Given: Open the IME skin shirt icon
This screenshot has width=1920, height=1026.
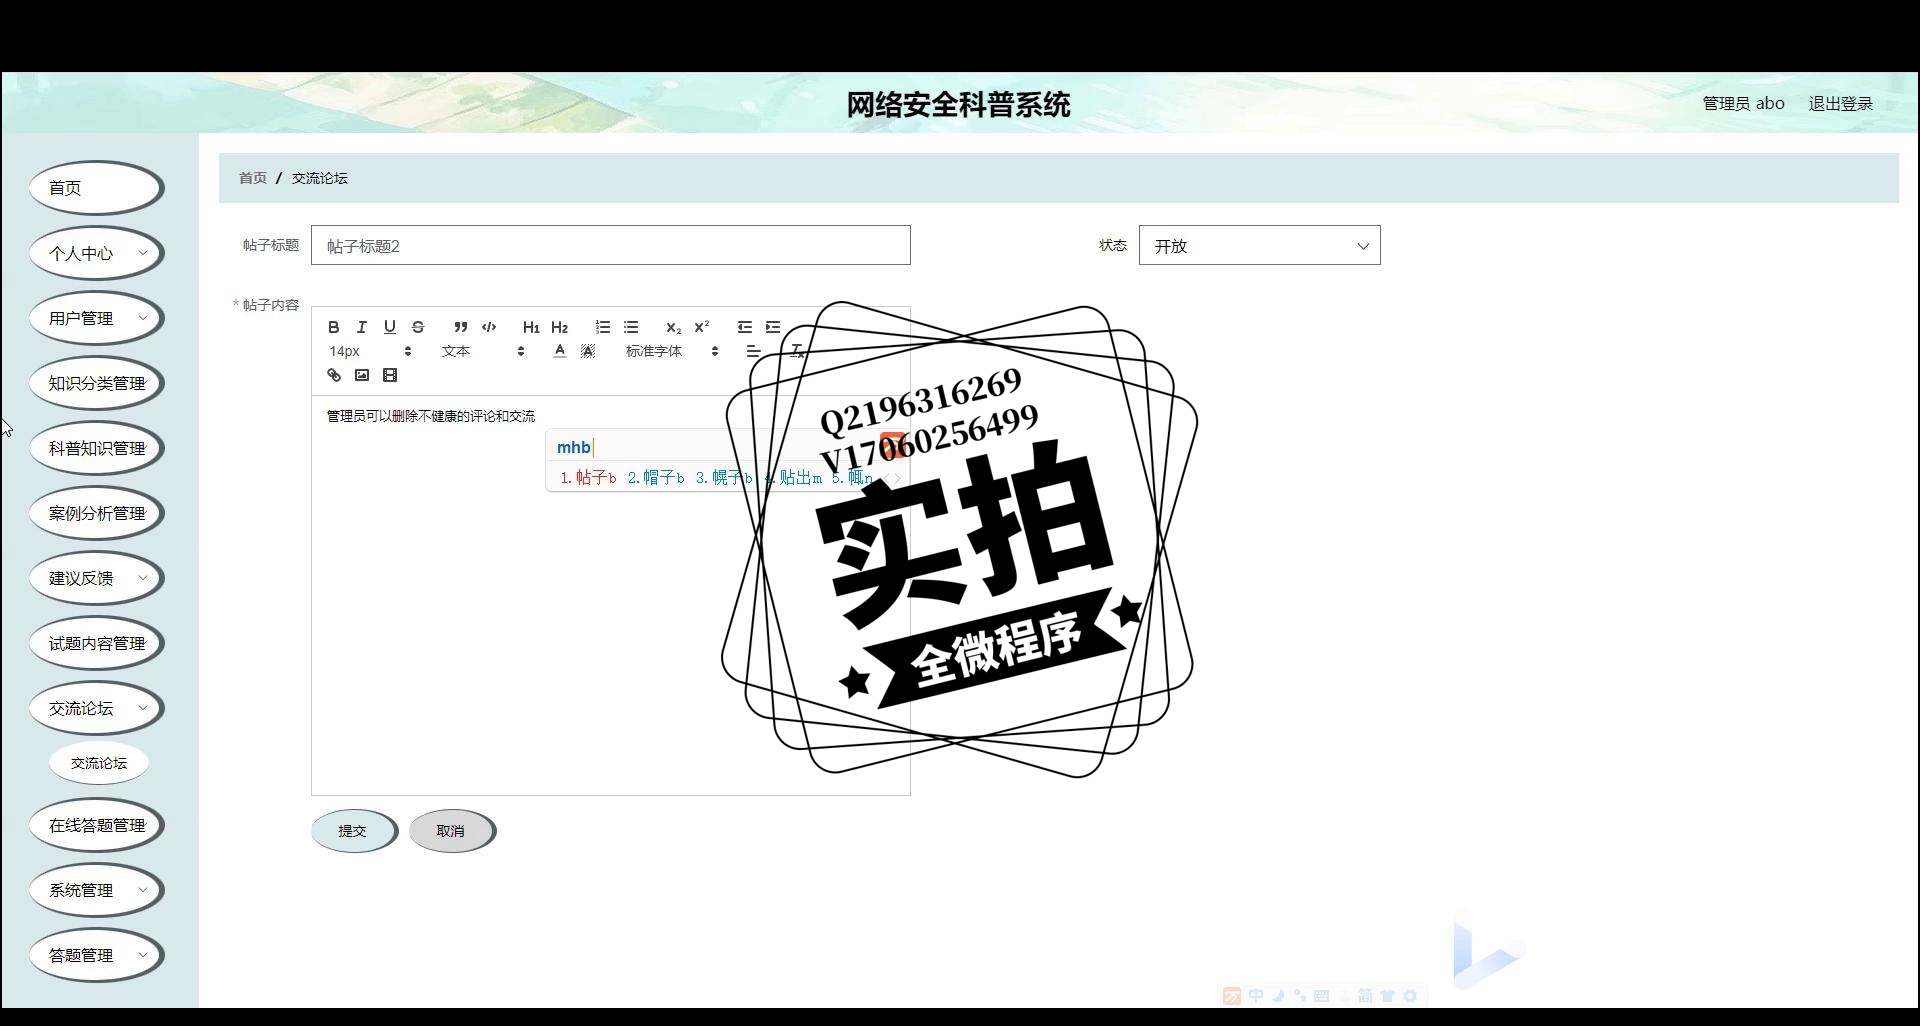Looking at the screenshot, I should [1388, 996].
